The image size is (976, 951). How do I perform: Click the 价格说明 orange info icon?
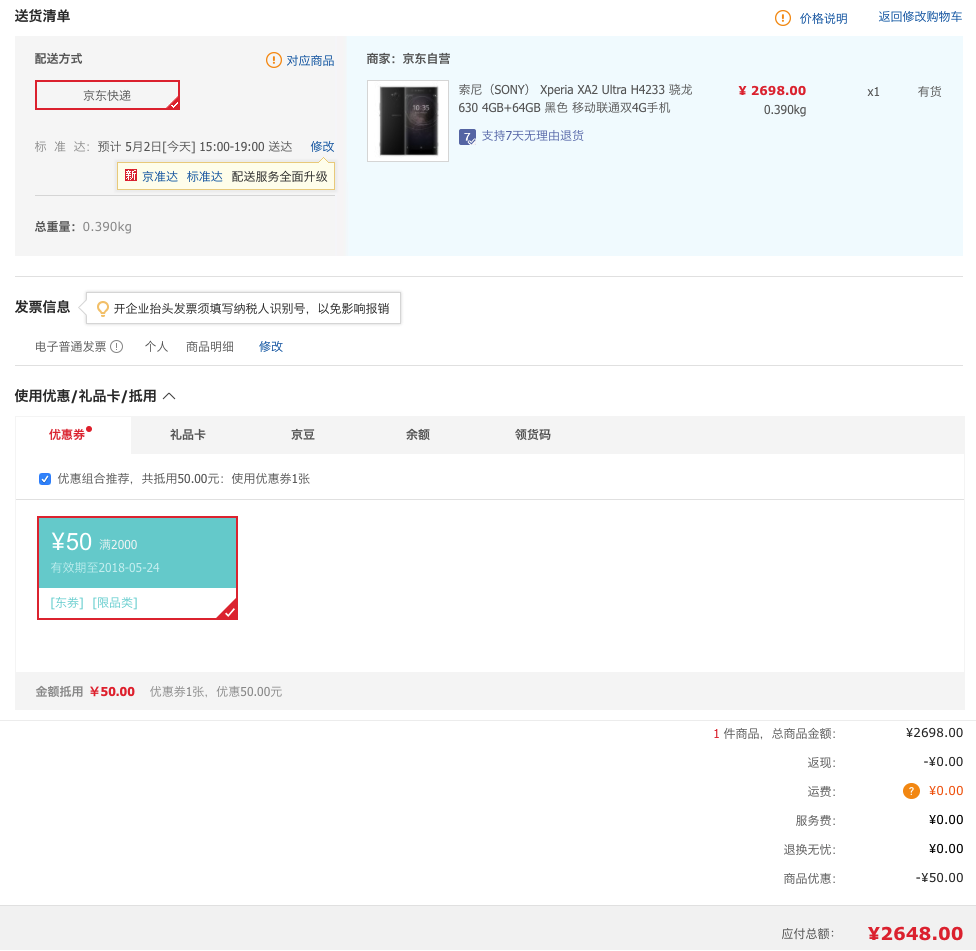(783, 18)
